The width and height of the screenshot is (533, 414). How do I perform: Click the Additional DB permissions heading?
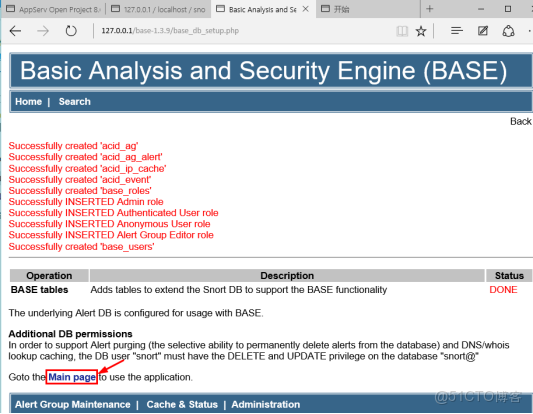(70, 334)
